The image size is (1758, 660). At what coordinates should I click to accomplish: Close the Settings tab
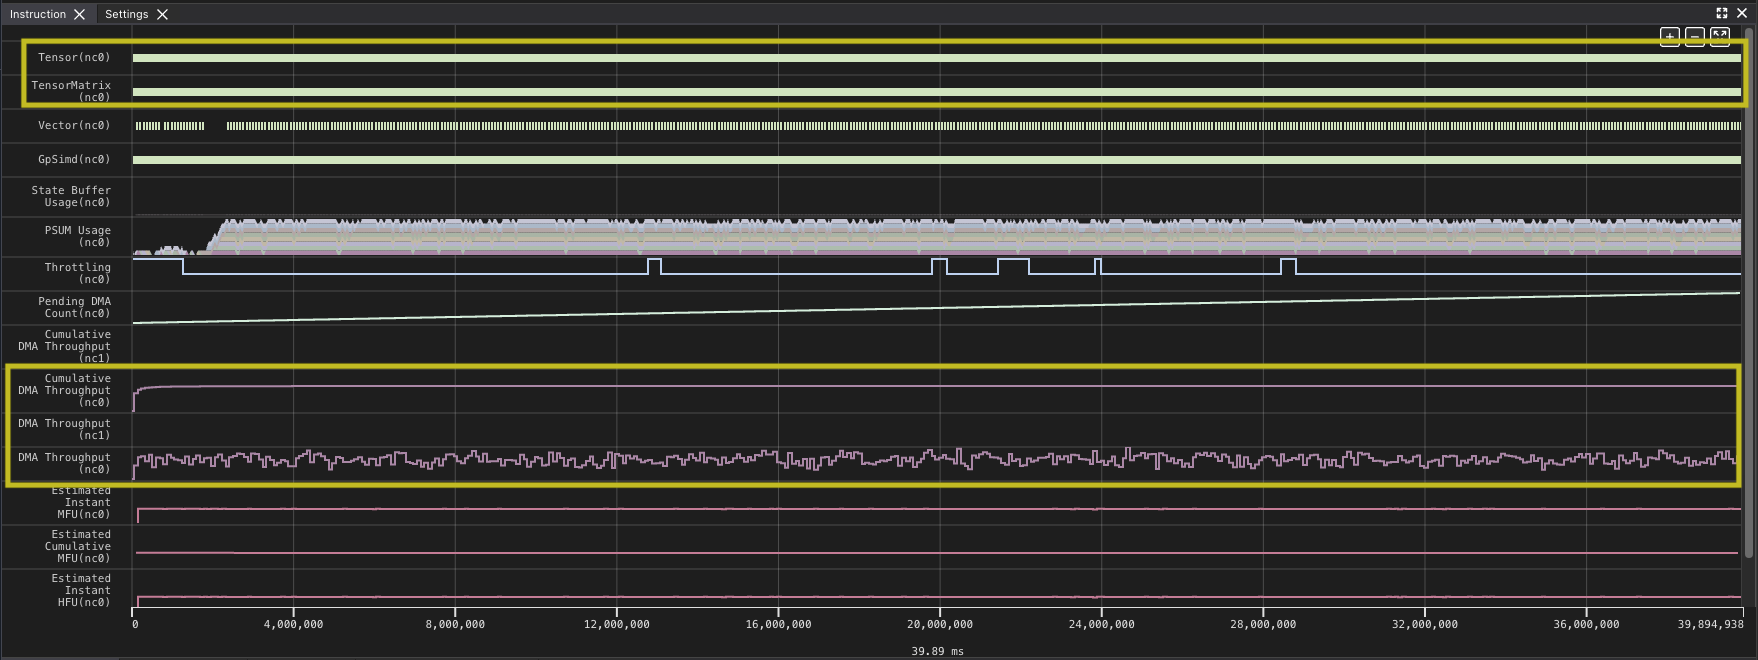click(162, 14)
